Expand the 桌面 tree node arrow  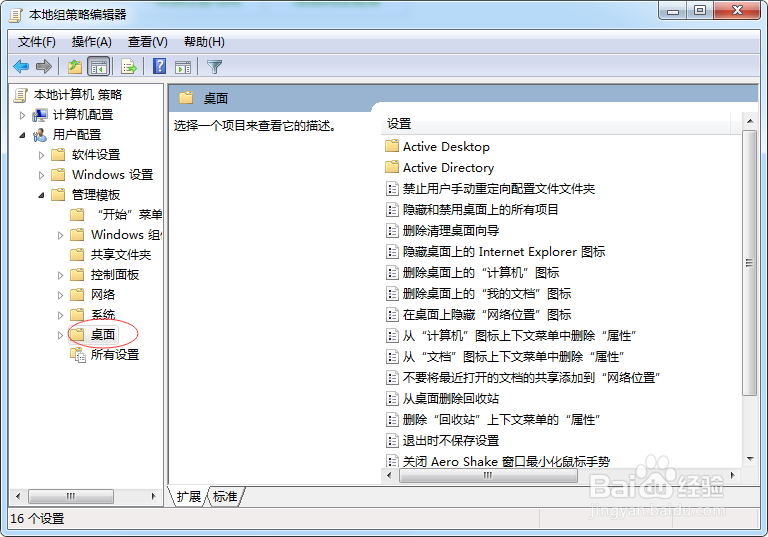coord(60,335)
